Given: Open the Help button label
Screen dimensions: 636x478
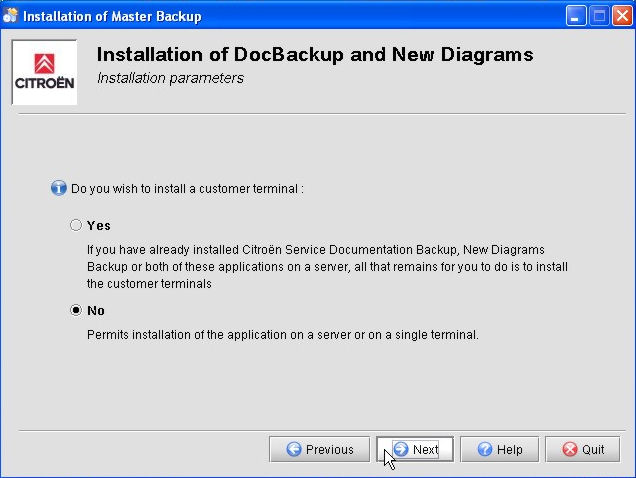Looking at the screenshot, I should point(509,450).
